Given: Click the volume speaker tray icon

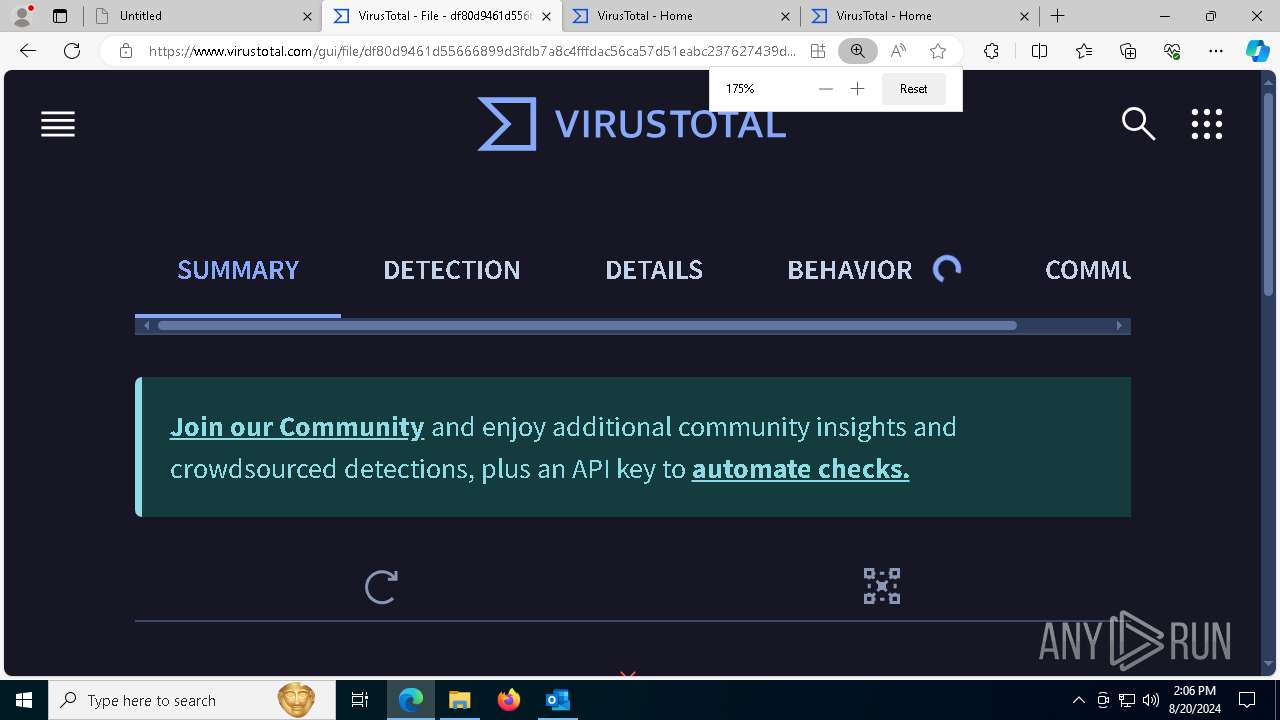Looking at the screenshot, I should (x=1150, y=700).
